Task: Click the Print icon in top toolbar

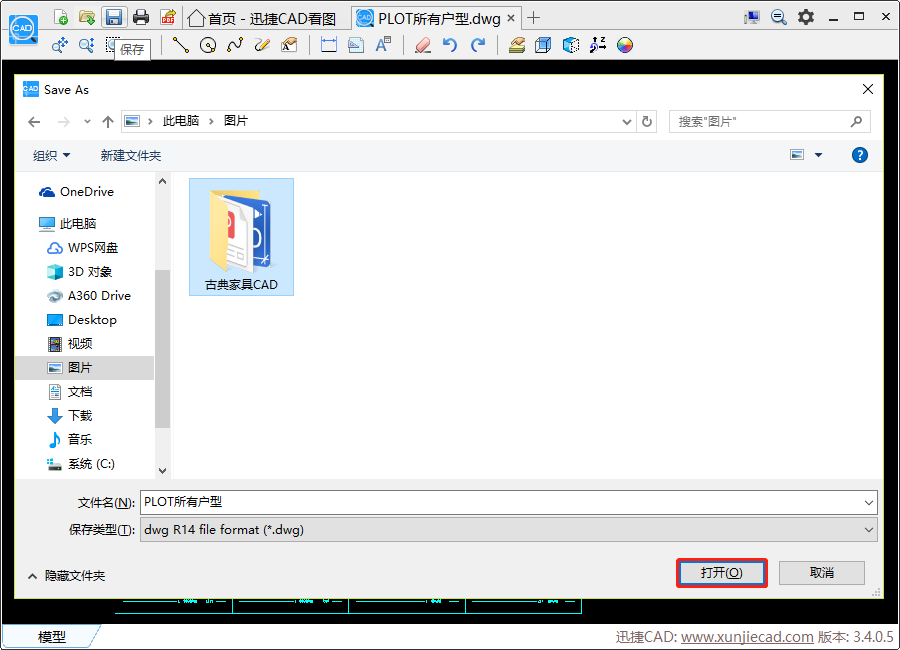Action: click(x=141, y=17)
